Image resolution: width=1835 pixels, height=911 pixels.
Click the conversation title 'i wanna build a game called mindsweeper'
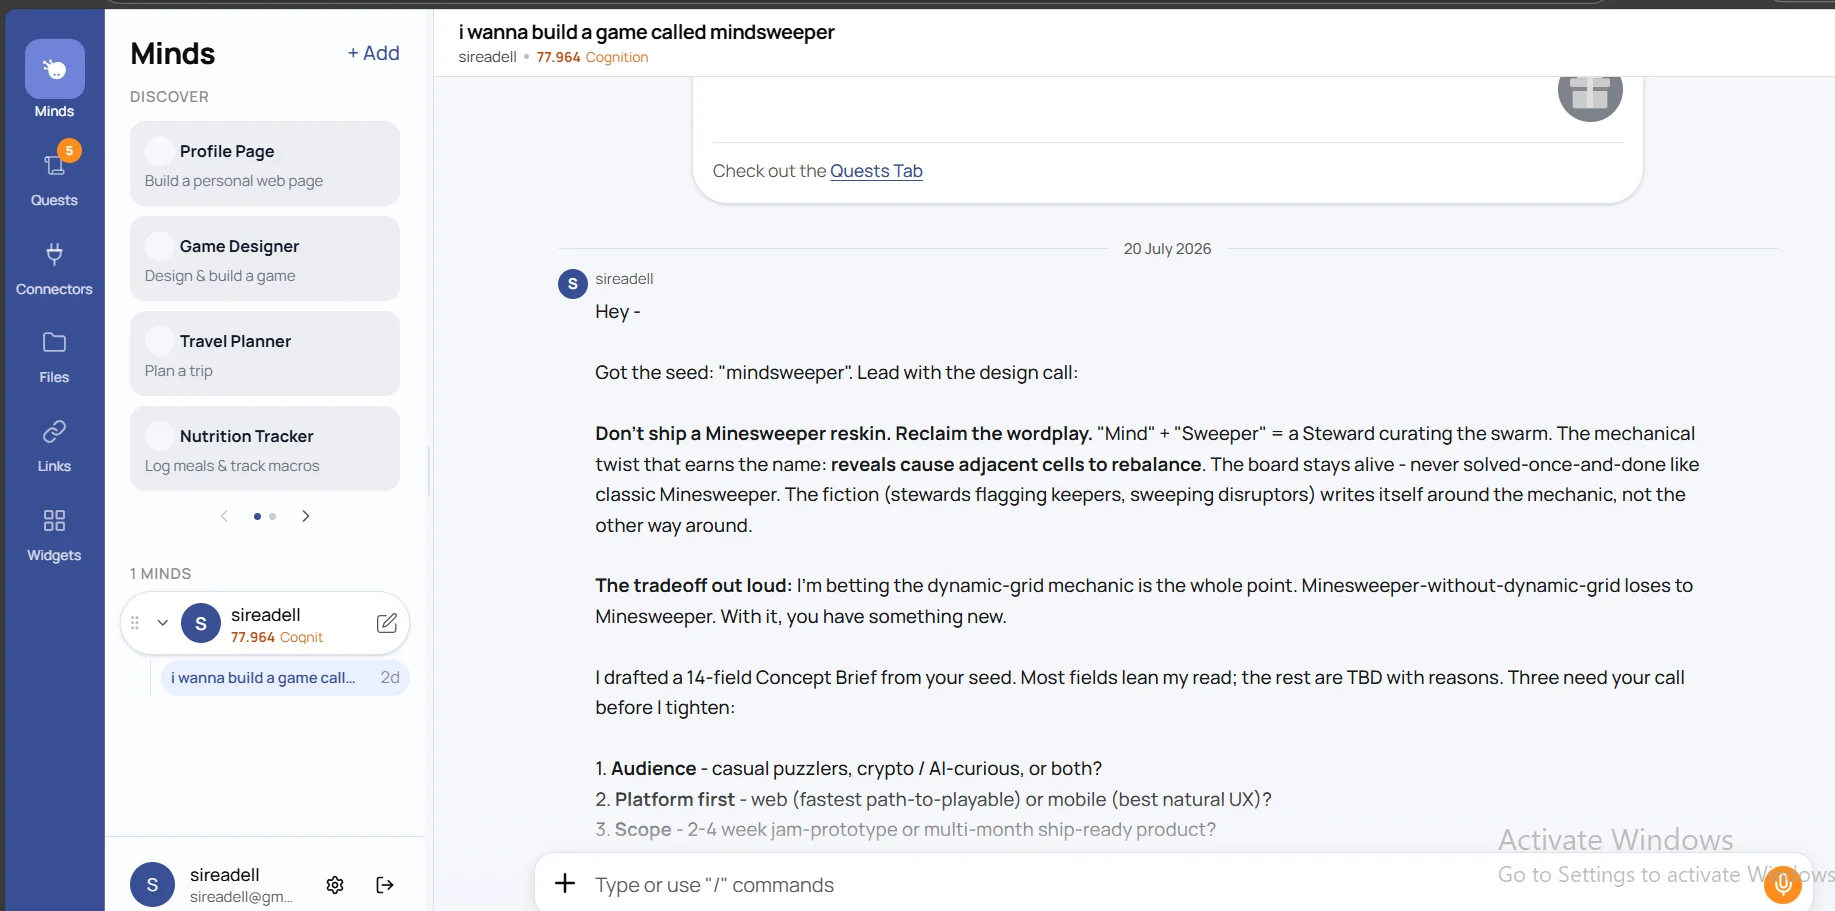tap(646, 32)
